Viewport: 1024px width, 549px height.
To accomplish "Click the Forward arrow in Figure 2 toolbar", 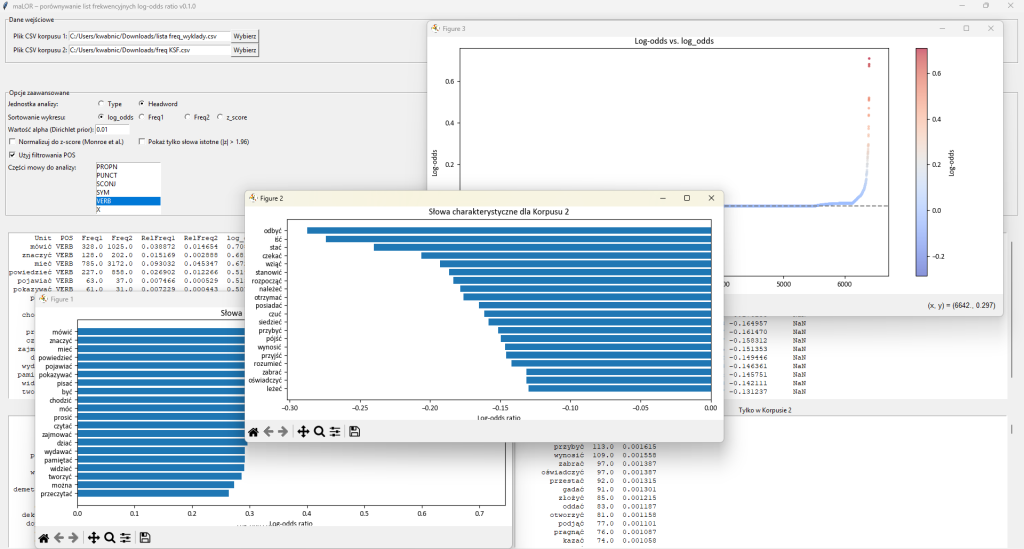I will point(283,431).
